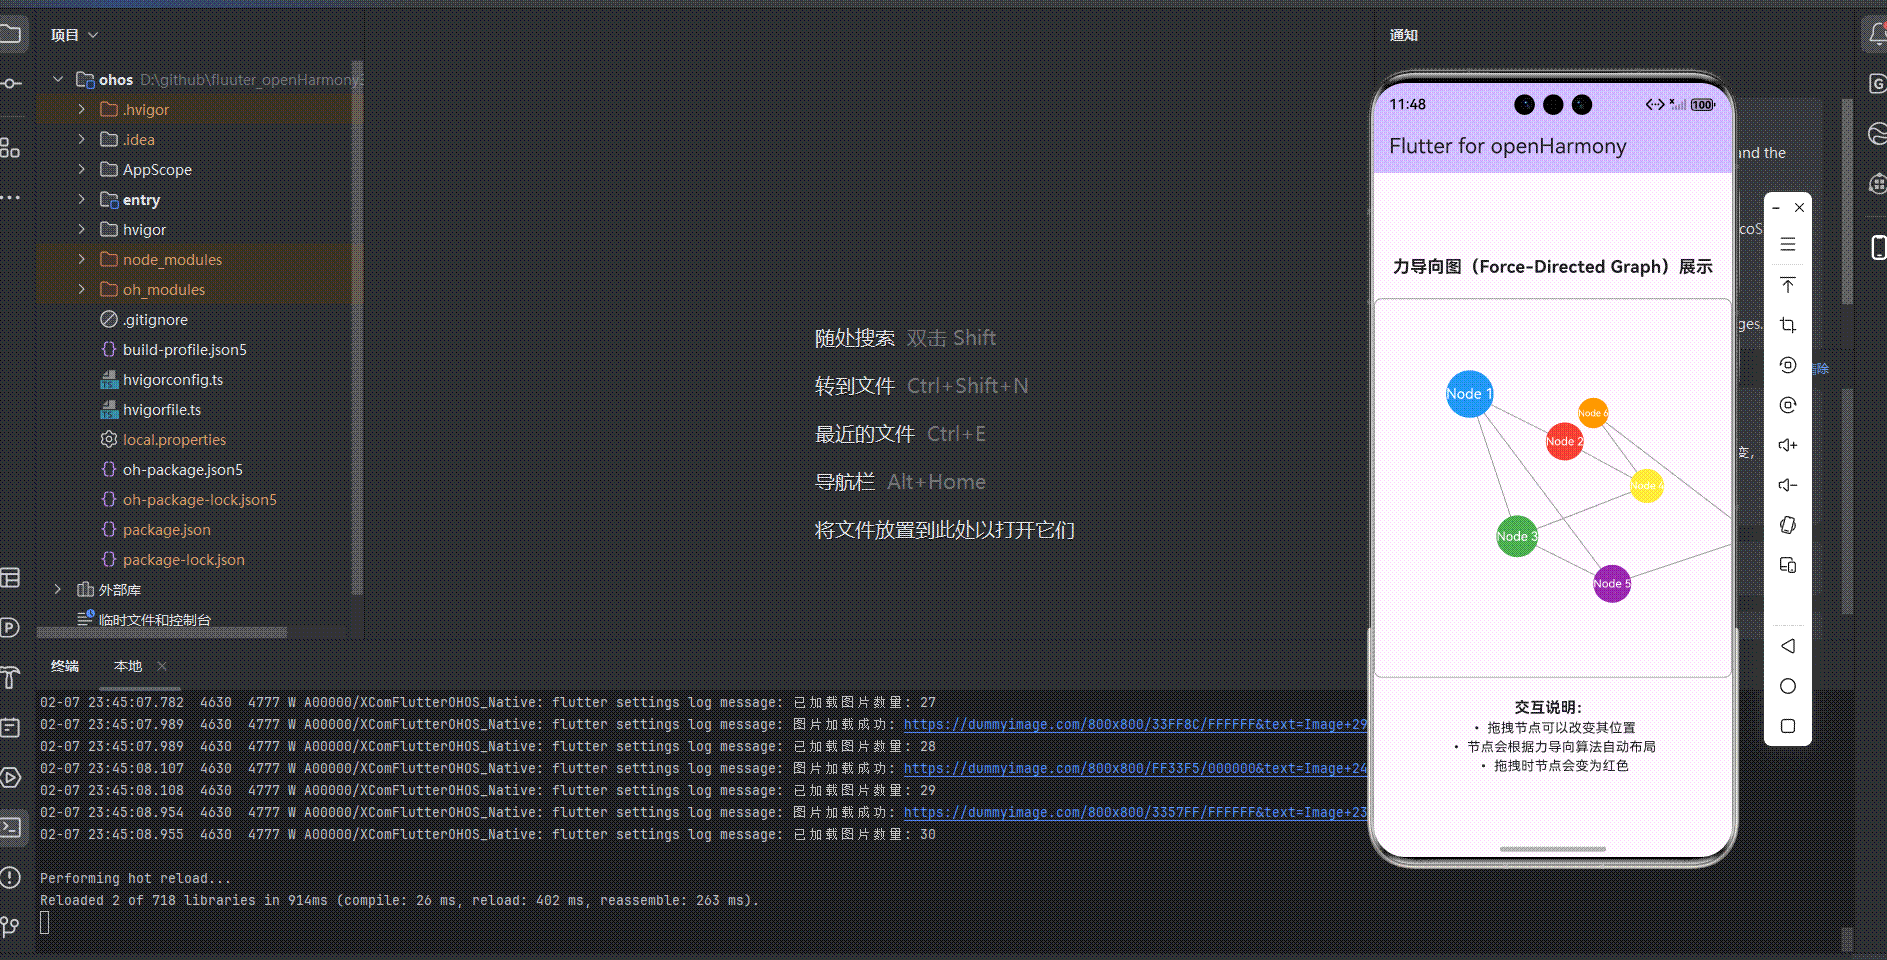Image resolution: width=1887 pixels, height=960 pixels.
Task: Open the Project tool window folder icon
Action: tap(10, 35)
